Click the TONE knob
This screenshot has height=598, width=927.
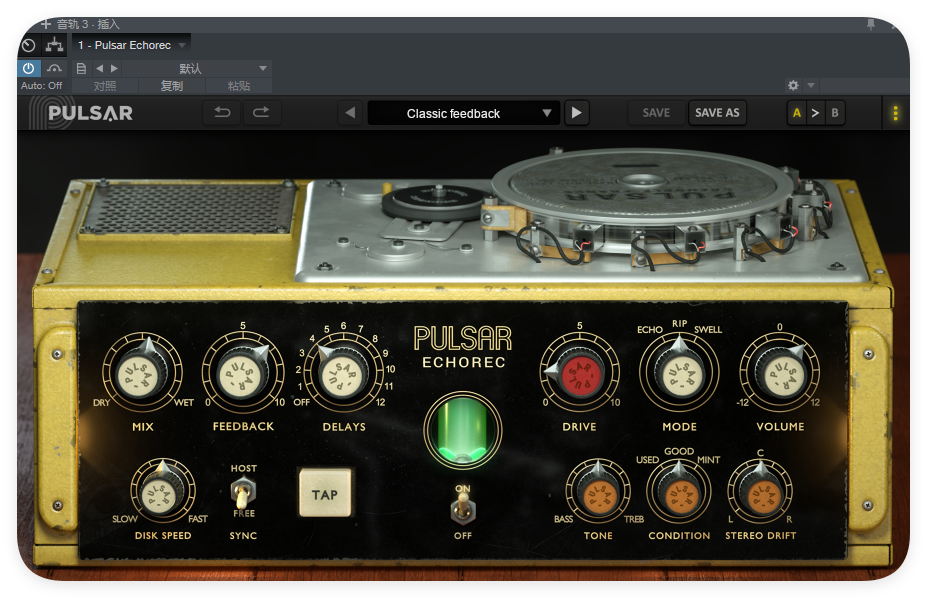coord(598,492)
